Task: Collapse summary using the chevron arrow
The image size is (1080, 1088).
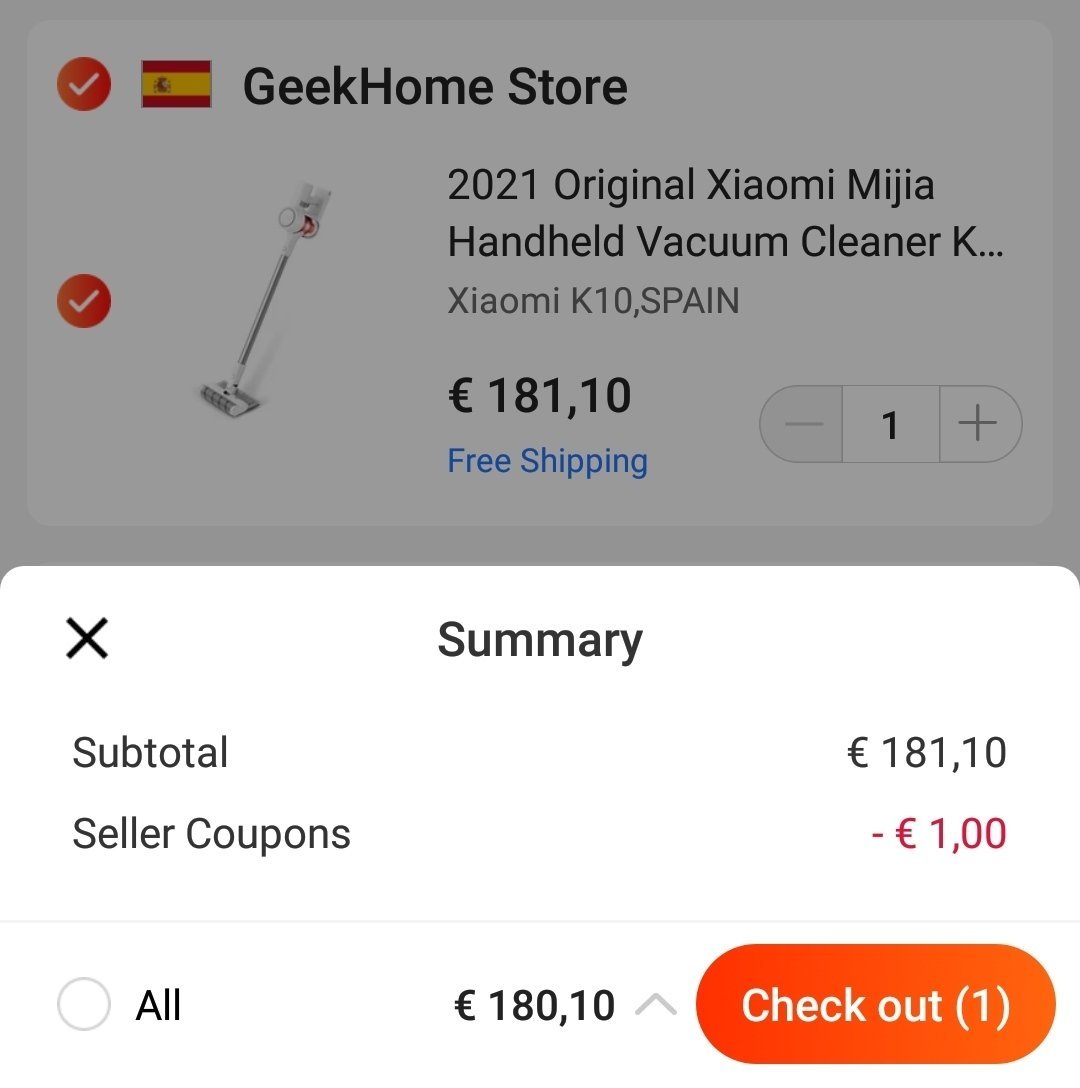Action: pyautogui.click(x=656, y=1004)
